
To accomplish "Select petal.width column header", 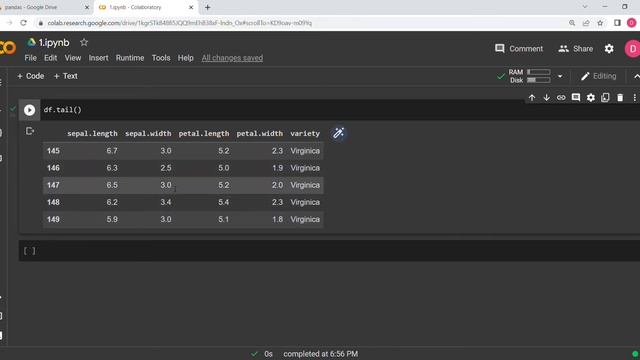I will click(x=260, y=133).
